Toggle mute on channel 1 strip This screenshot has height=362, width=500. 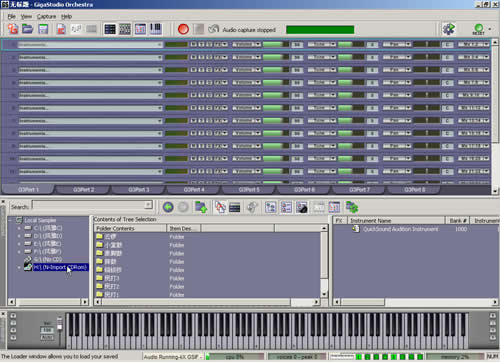point(194,44)
